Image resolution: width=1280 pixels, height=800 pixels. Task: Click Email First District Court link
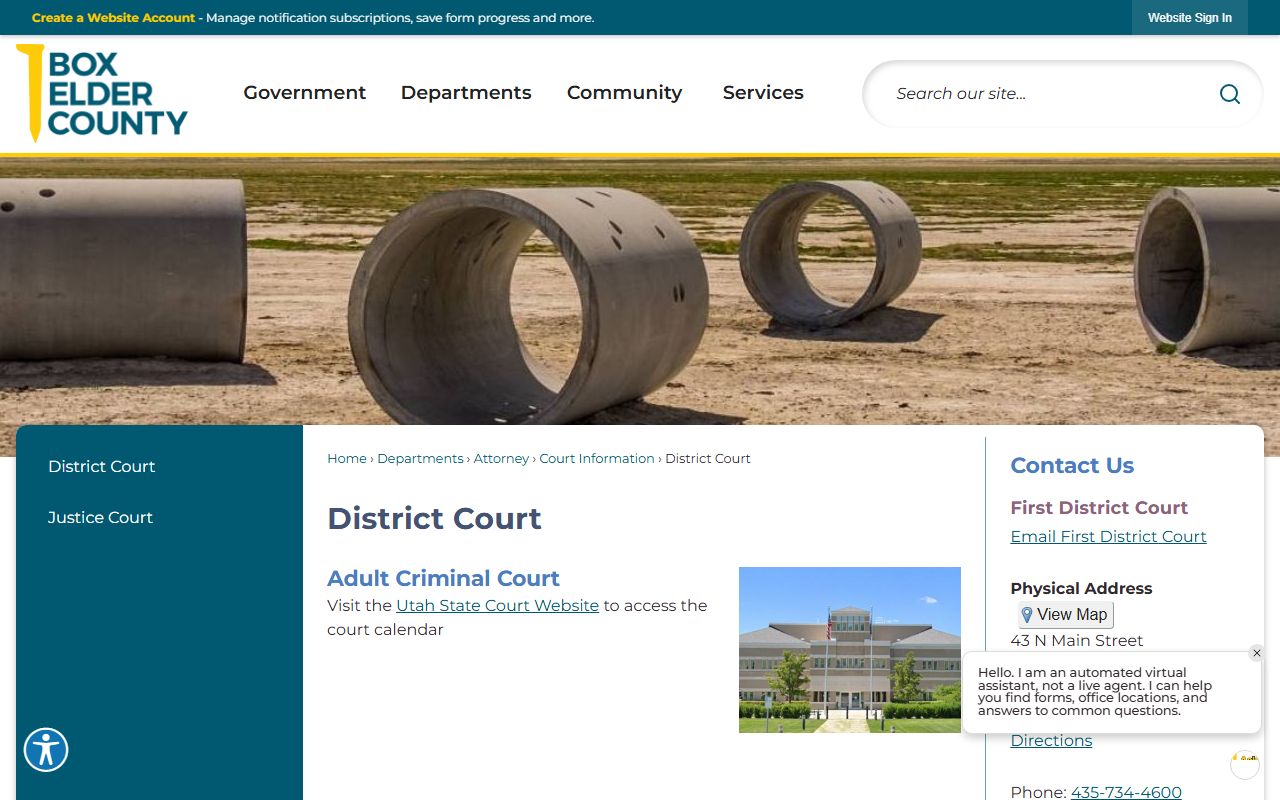[1108, 537]
